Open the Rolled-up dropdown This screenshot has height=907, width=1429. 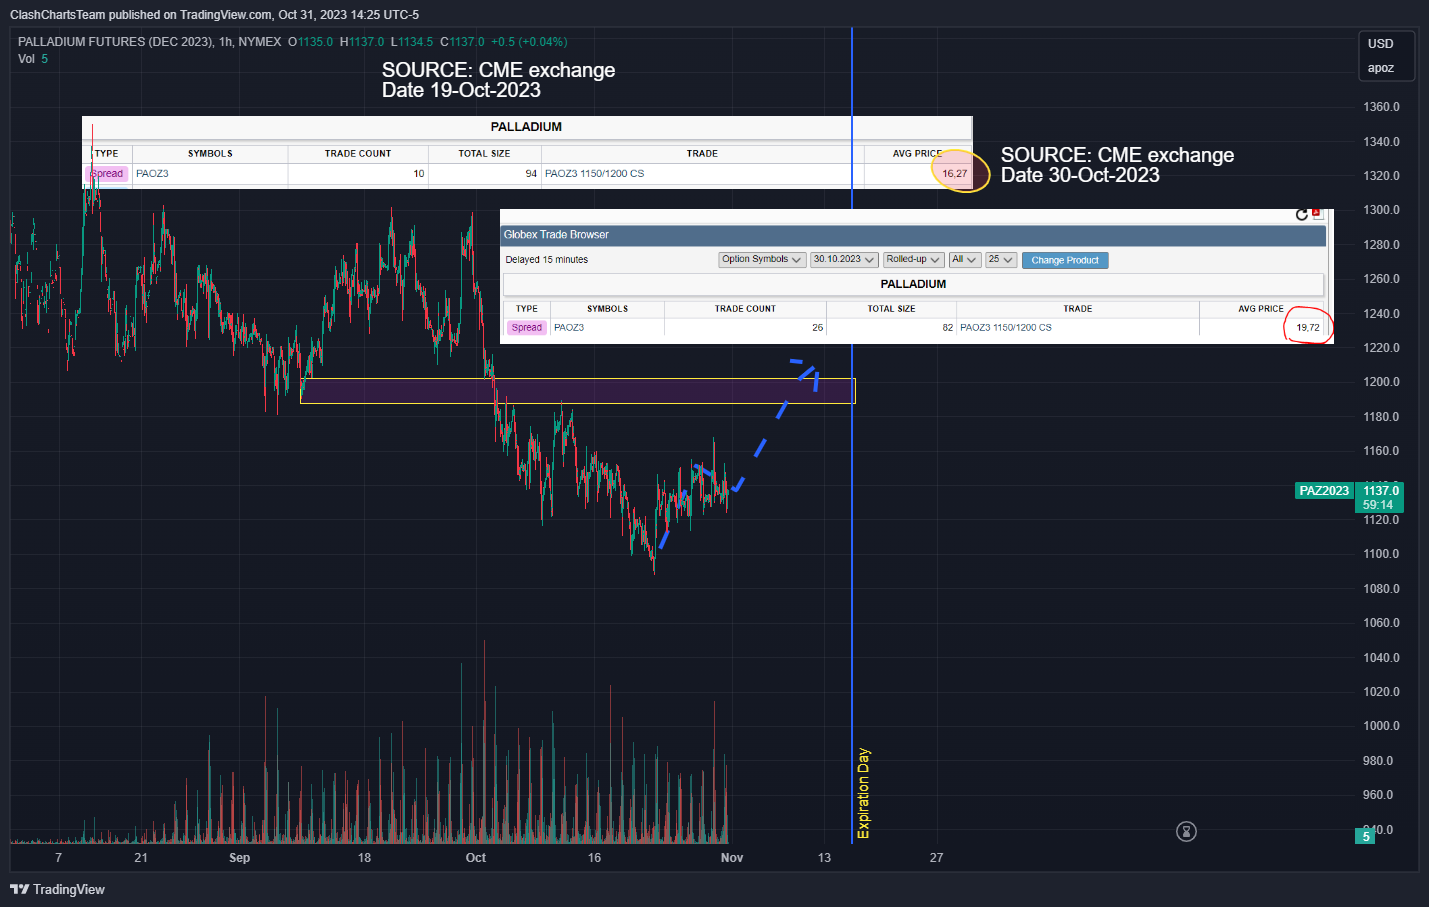(913, 259)
